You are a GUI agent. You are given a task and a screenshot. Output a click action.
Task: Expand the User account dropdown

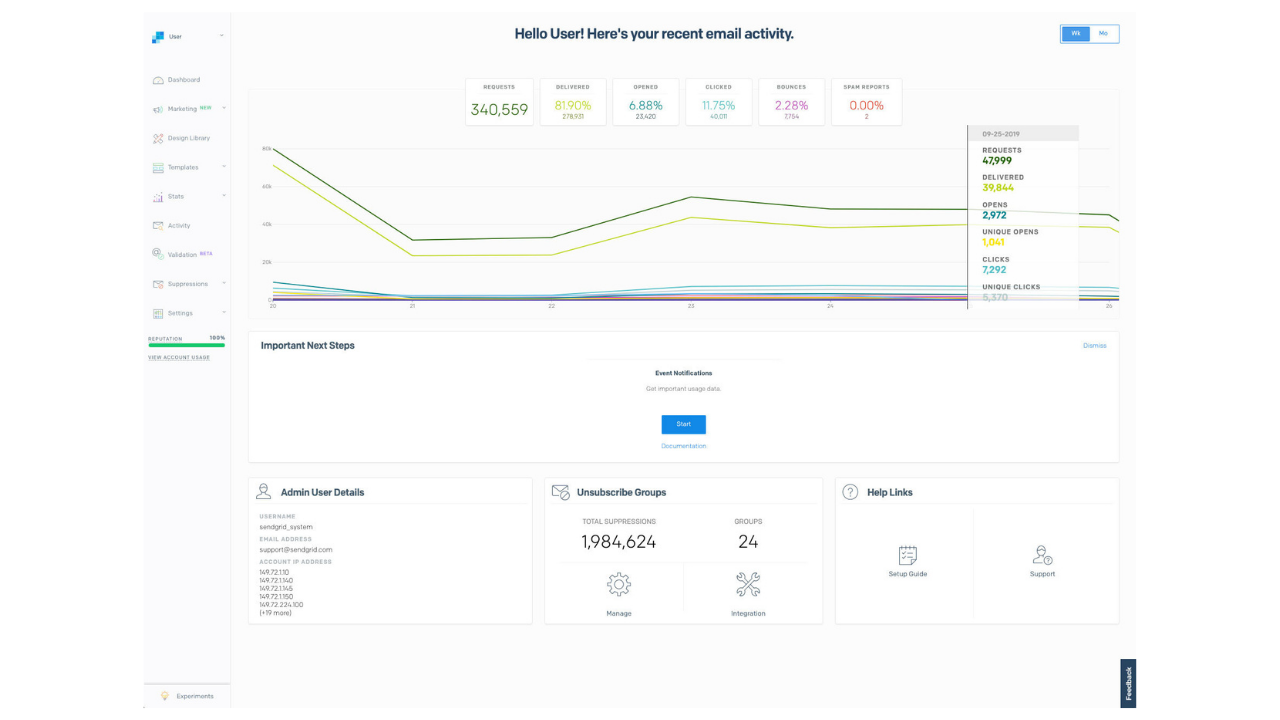point(222,36)
